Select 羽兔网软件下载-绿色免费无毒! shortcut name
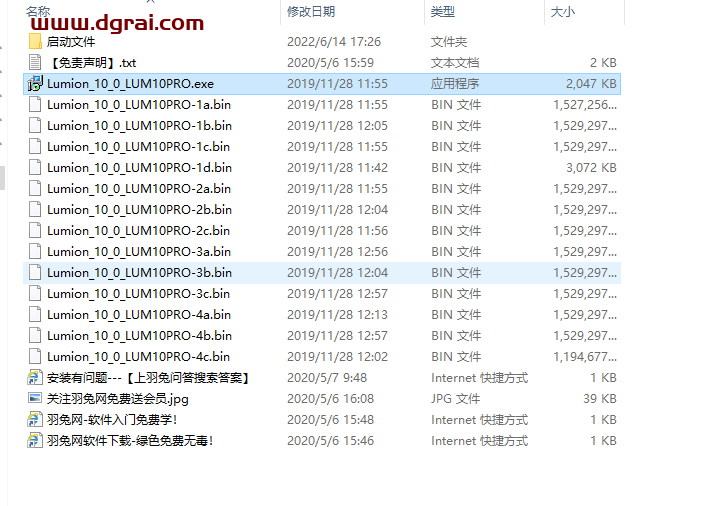This screenshot has height=506, width=720. (x=130, y=441)
